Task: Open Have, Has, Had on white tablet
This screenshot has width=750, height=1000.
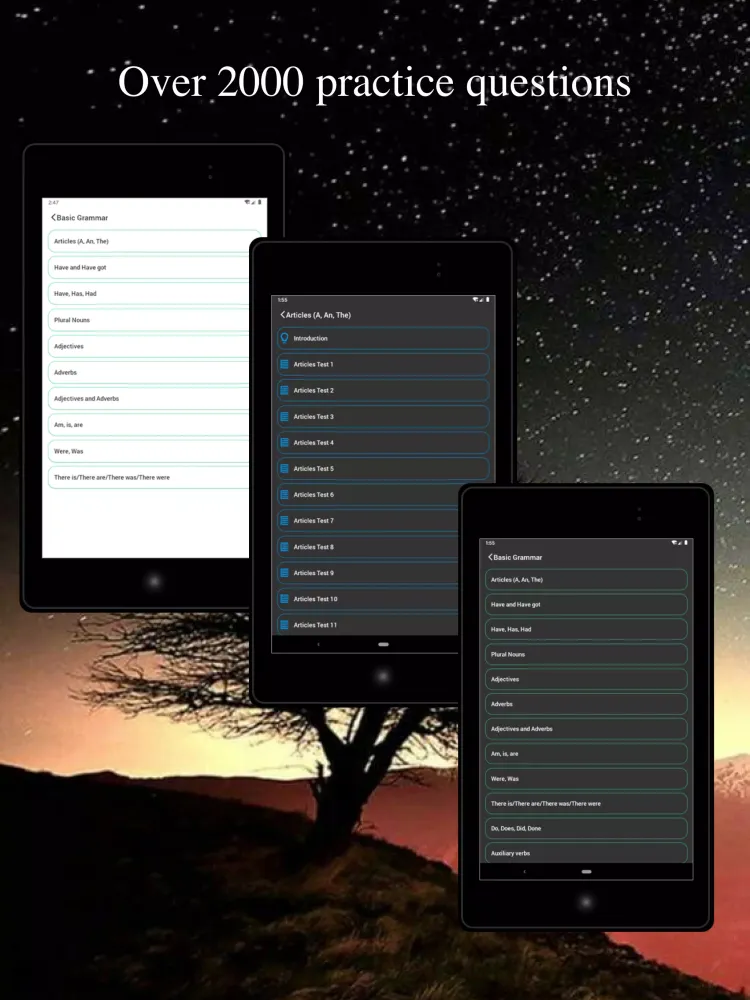Action: pos(149,293)
